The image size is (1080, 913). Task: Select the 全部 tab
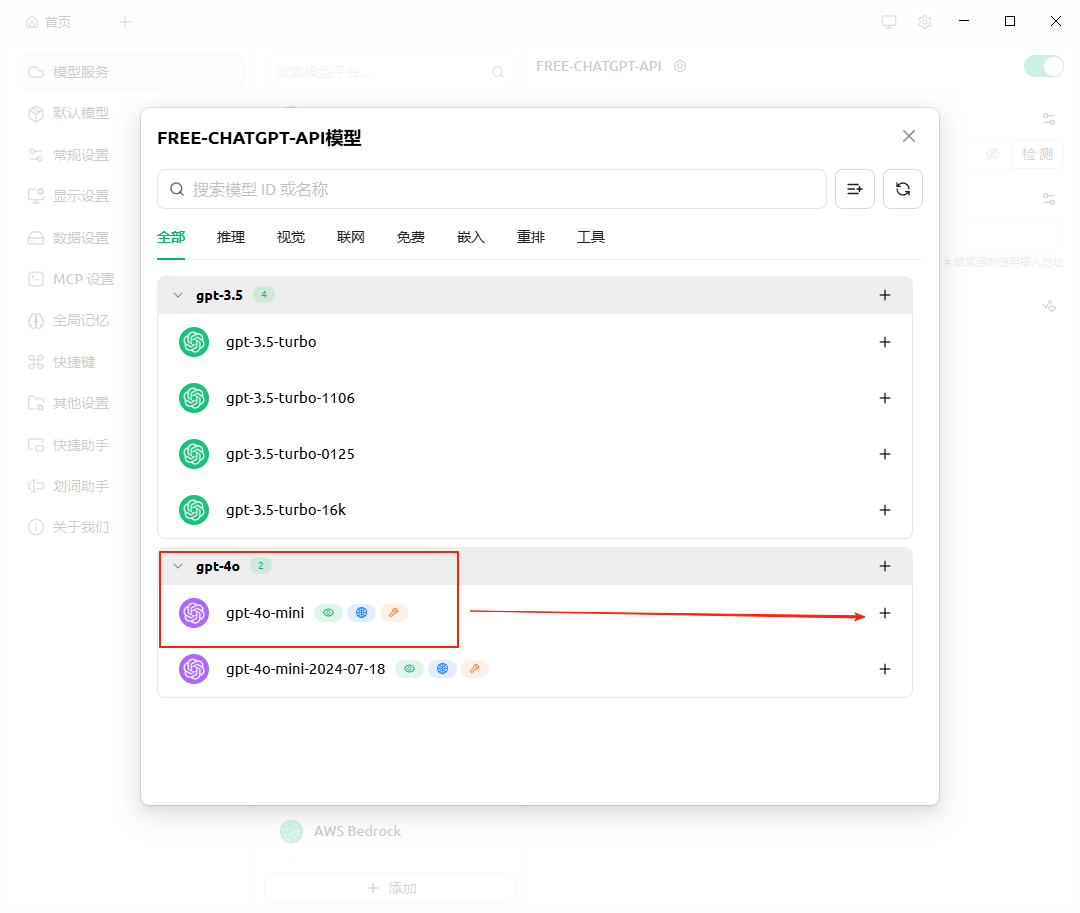(171, 238)
